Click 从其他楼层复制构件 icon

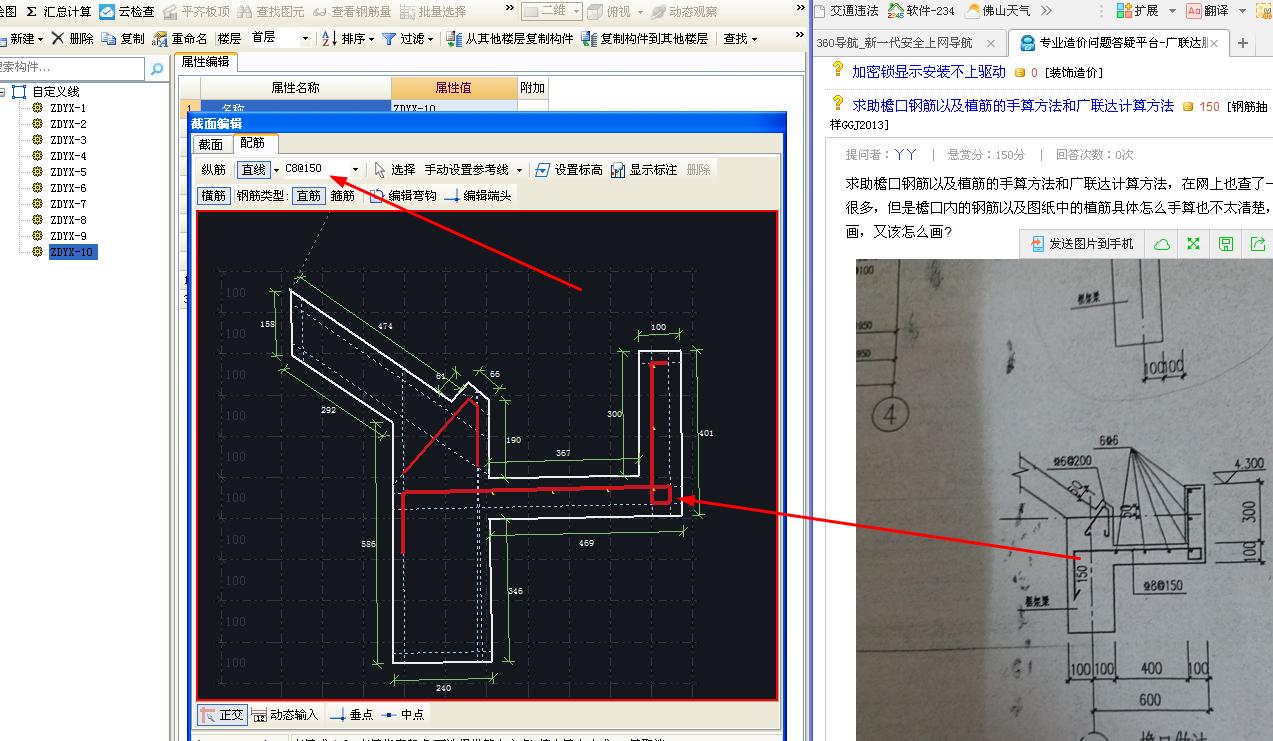(453, 38)
